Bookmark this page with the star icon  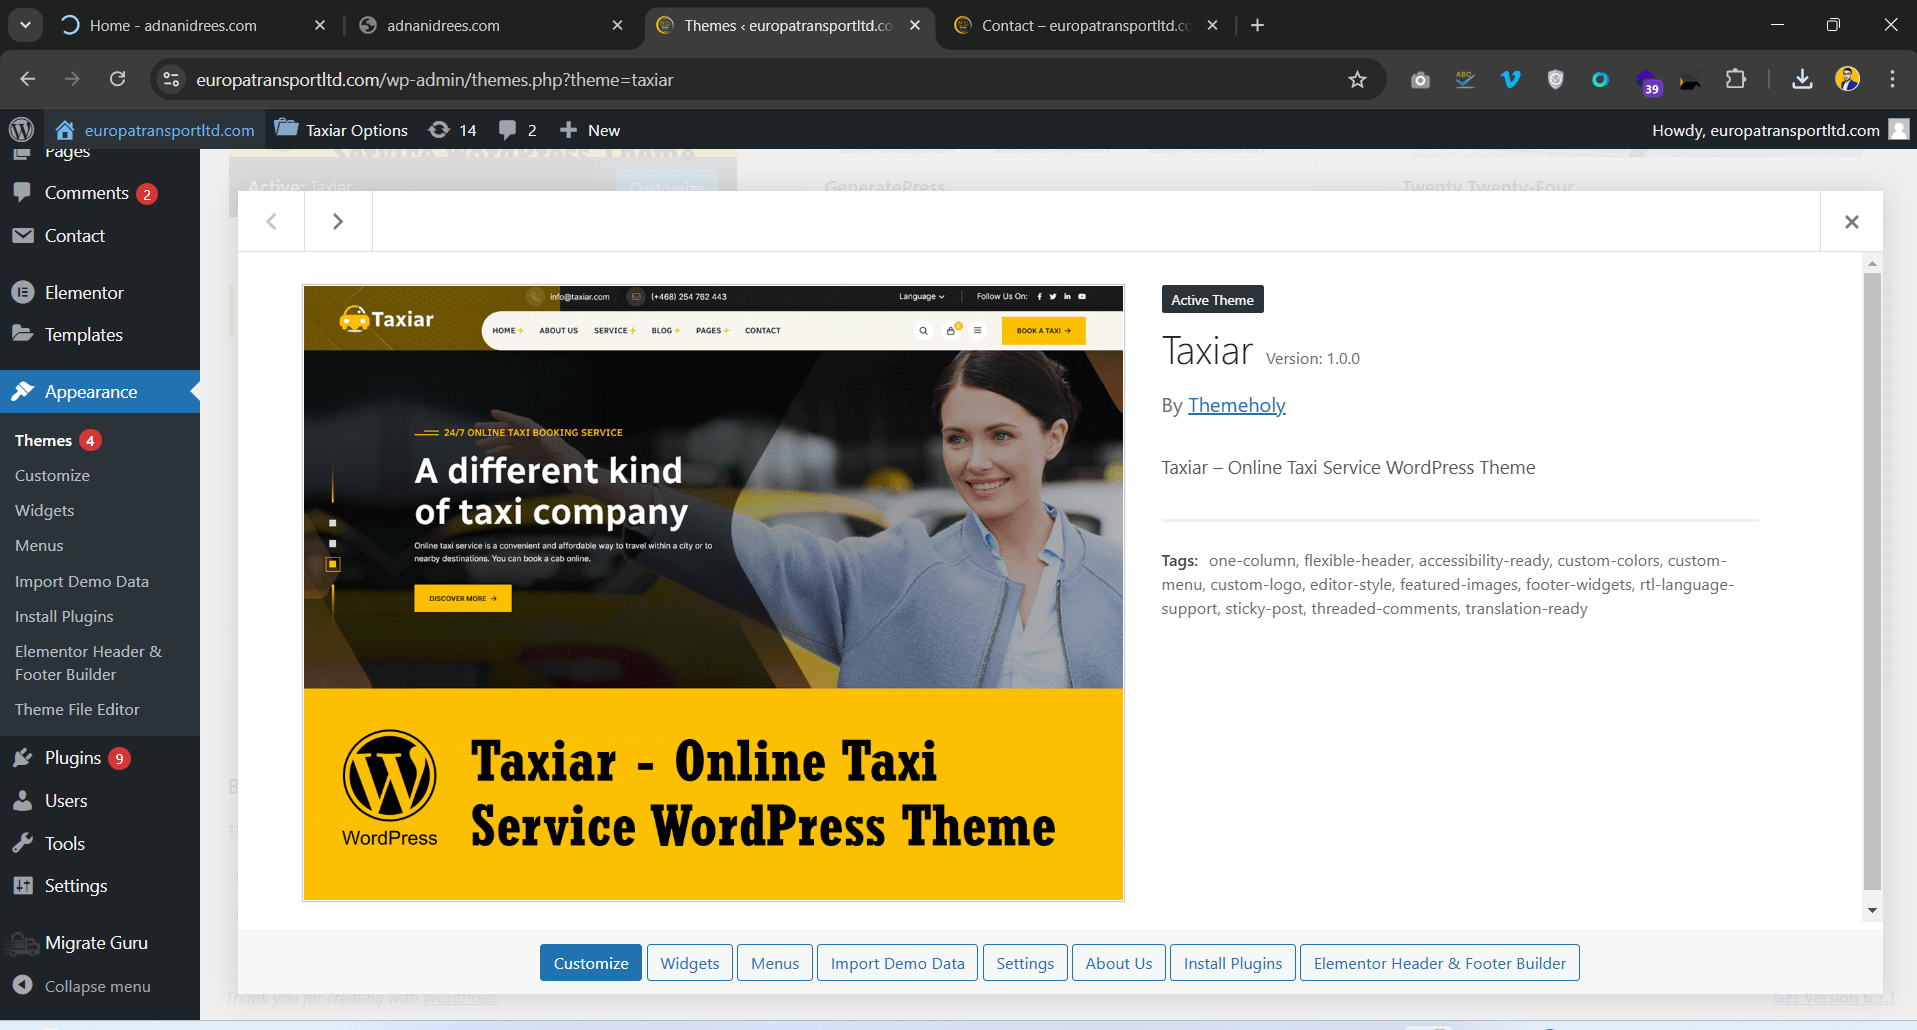[x=1357, y=79]
